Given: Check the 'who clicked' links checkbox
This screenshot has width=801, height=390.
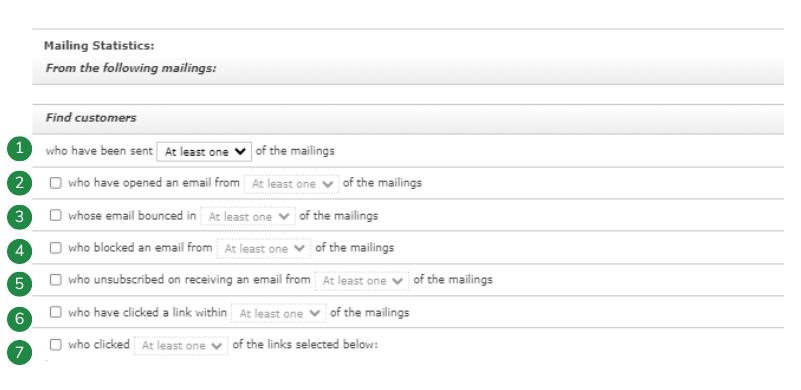Looking at the screenshot, I should 56,345.
